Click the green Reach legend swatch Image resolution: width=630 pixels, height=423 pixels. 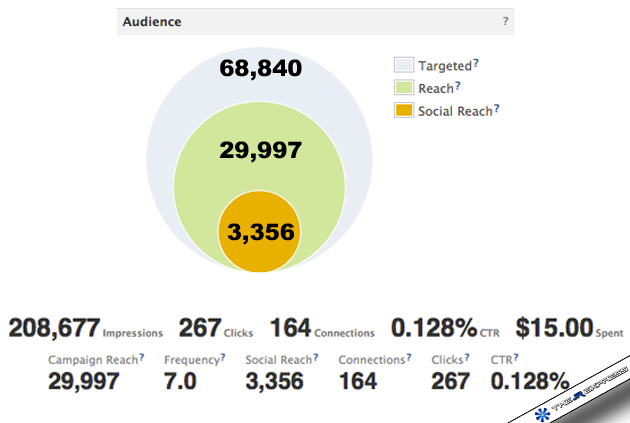pyautogui.click(x=402, y=88)
